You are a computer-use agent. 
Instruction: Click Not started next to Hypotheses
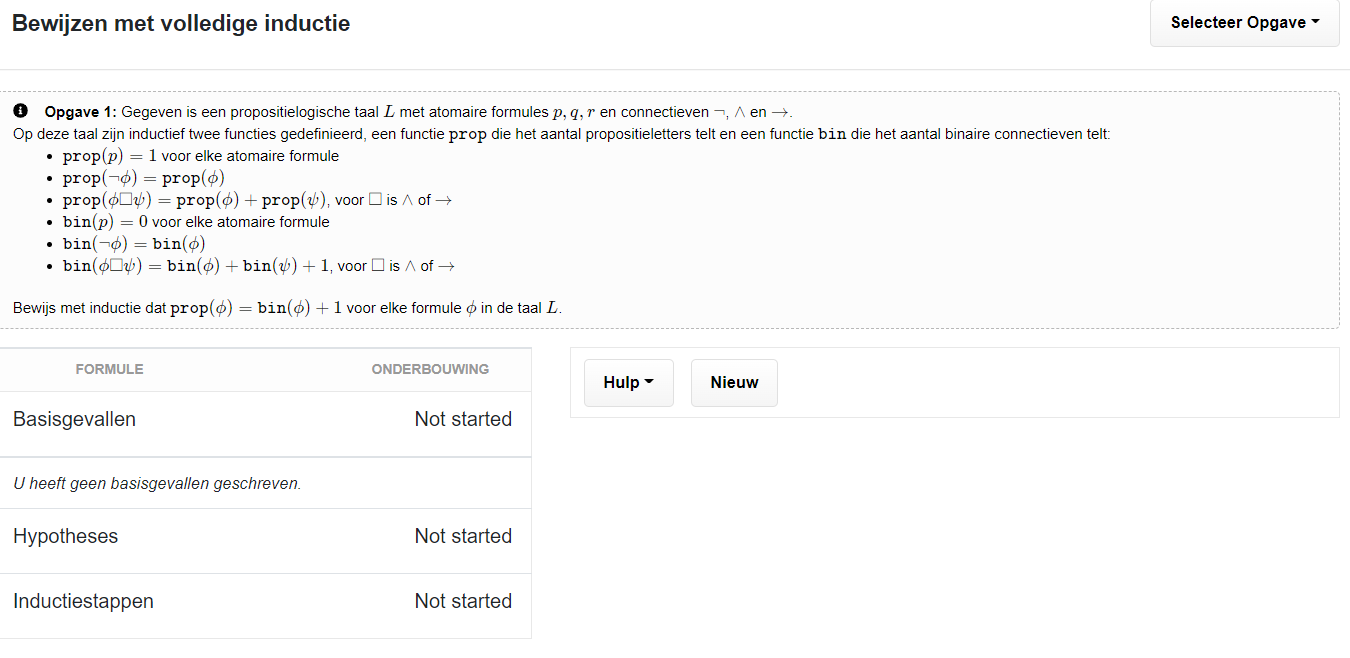click(463, 536)
